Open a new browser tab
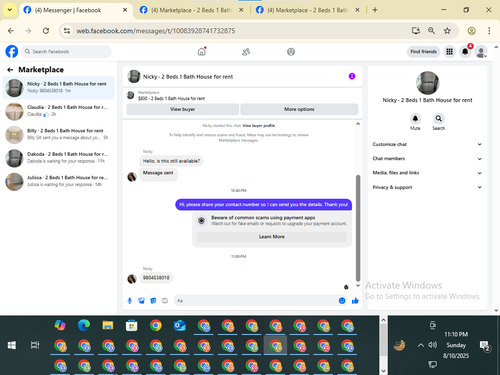This screenshot has width=500, height=375. [375, 10]
